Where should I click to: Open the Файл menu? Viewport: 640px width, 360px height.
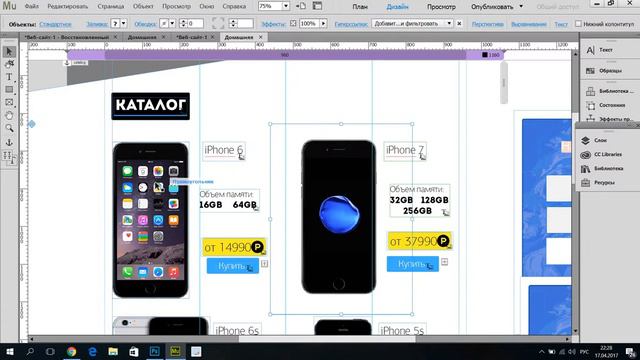tap(31, 7)
